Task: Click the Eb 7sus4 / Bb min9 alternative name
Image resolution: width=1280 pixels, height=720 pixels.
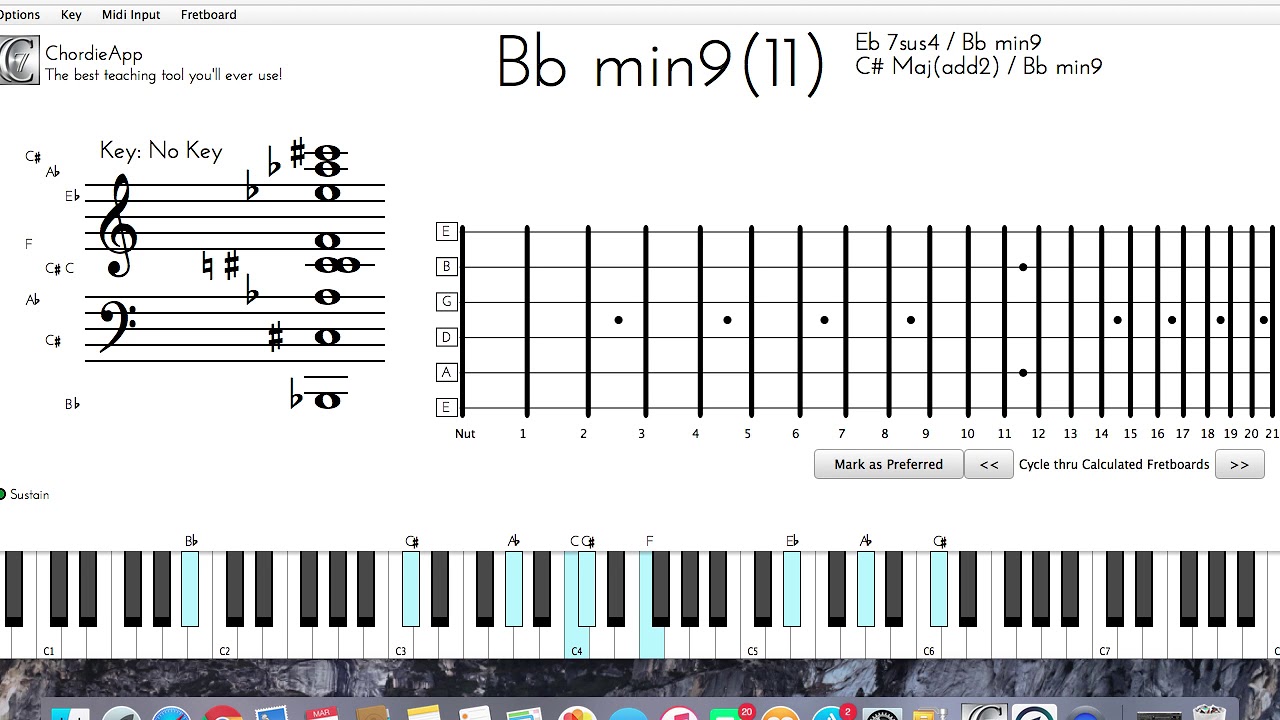Action: [948, 43]
